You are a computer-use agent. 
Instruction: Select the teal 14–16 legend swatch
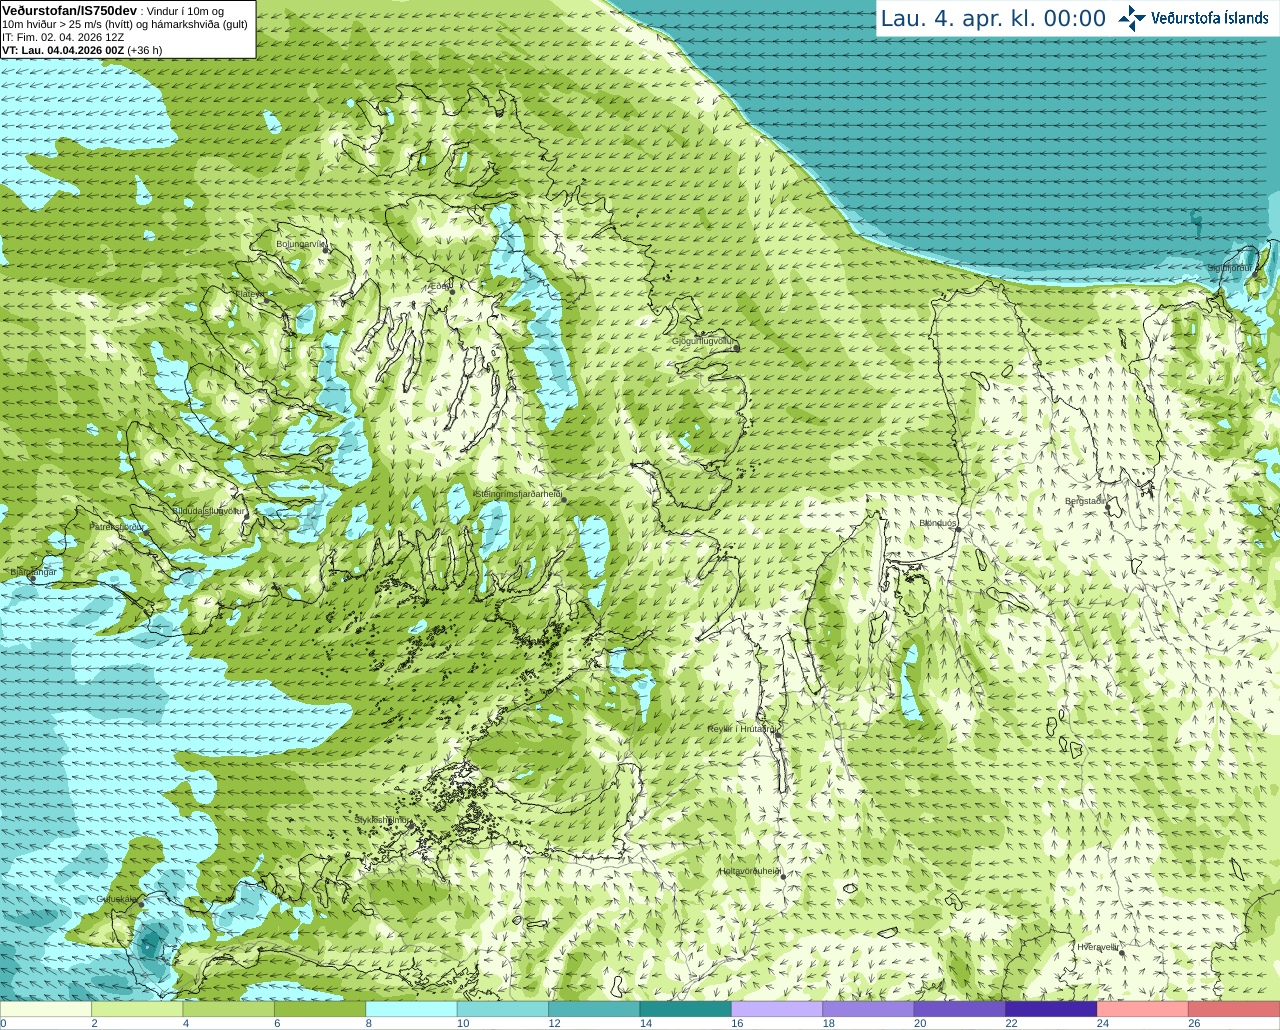tap(685, 1009)
